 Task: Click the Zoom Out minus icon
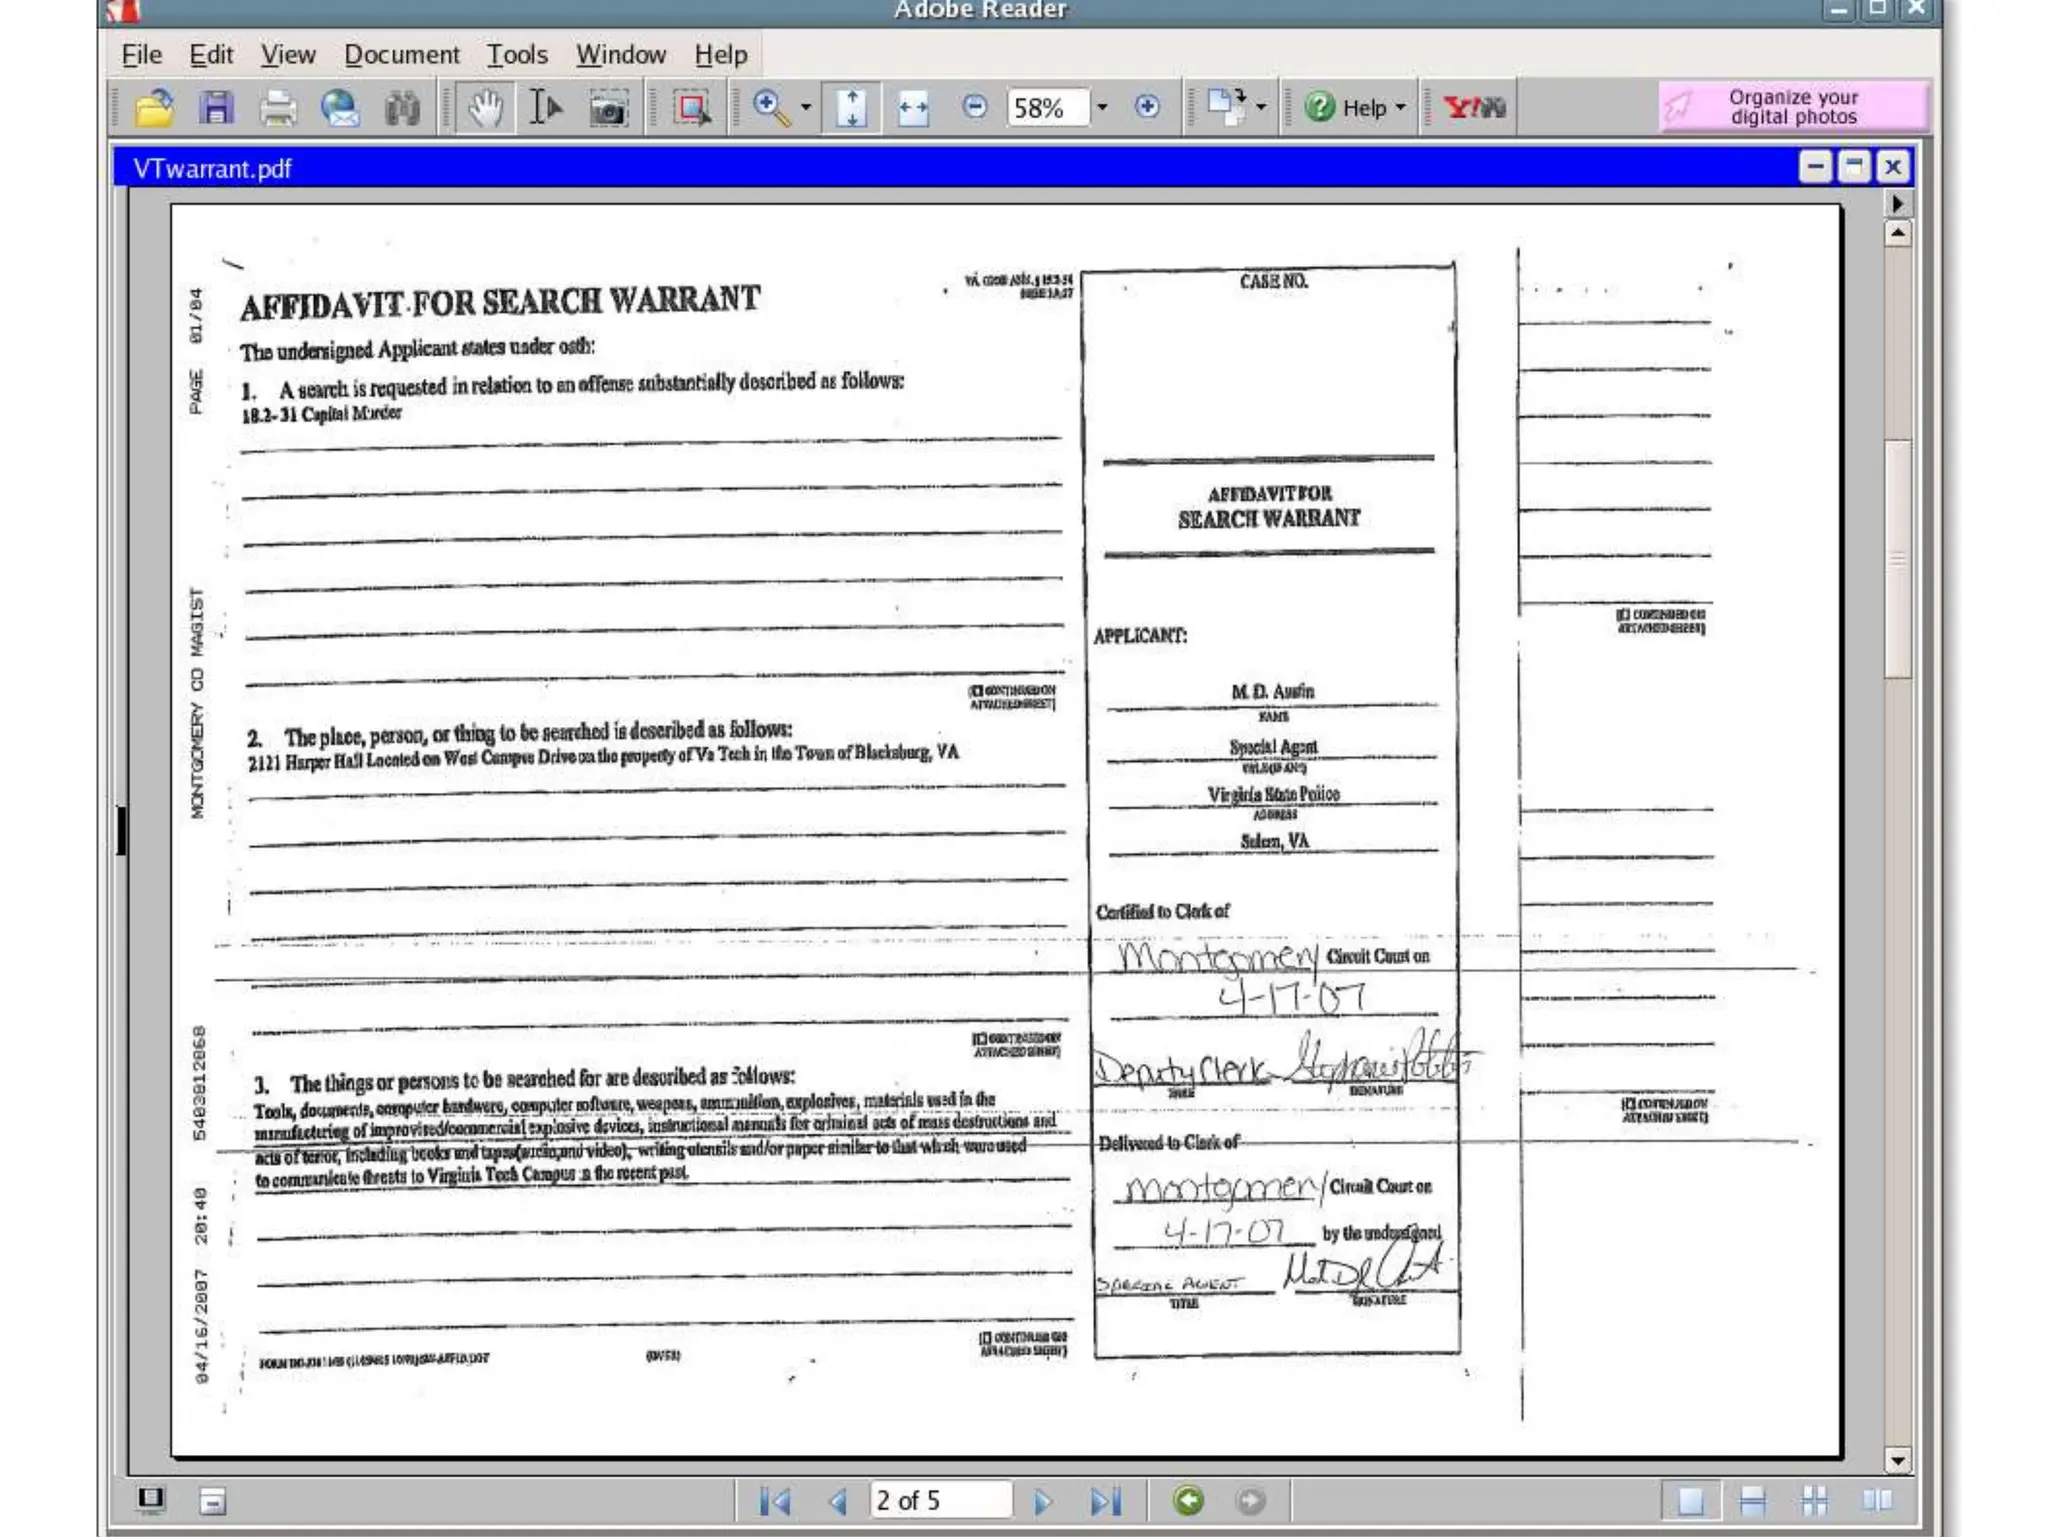tap(974, 107)
